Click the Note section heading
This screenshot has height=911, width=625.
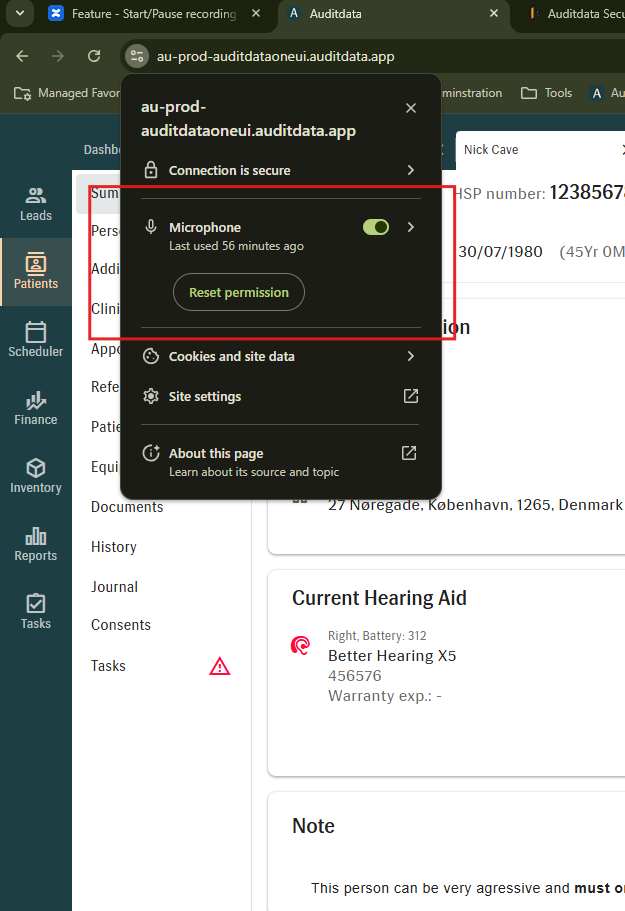point(314,826)
